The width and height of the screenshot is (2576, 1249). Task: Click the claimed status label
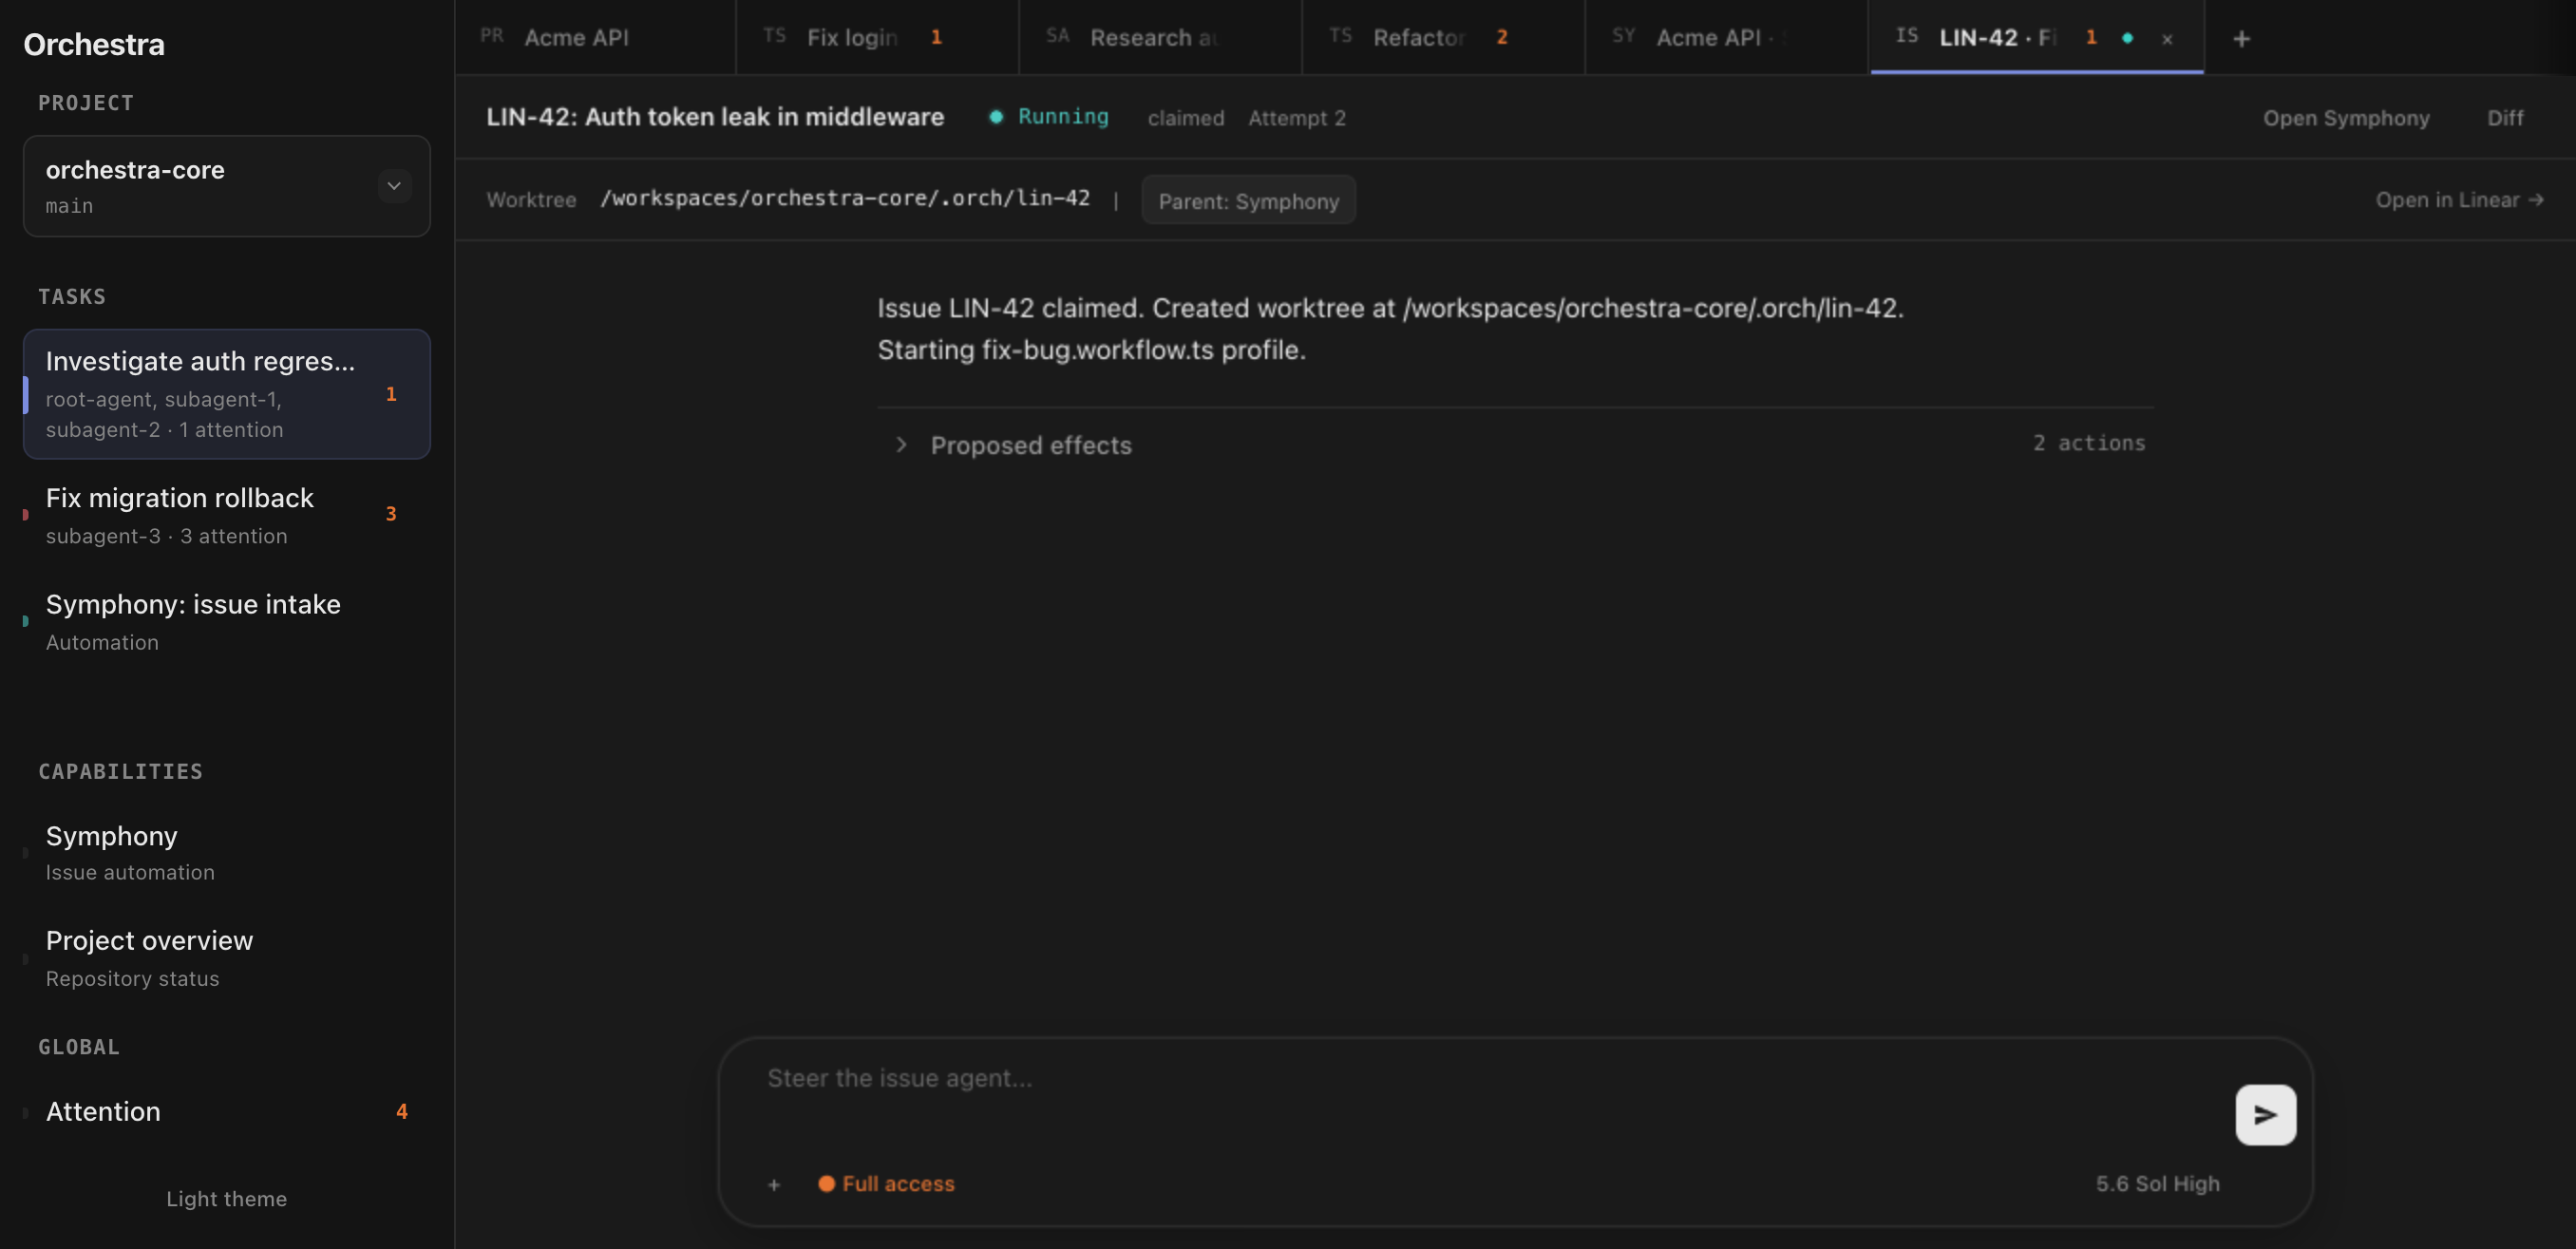1185,118
